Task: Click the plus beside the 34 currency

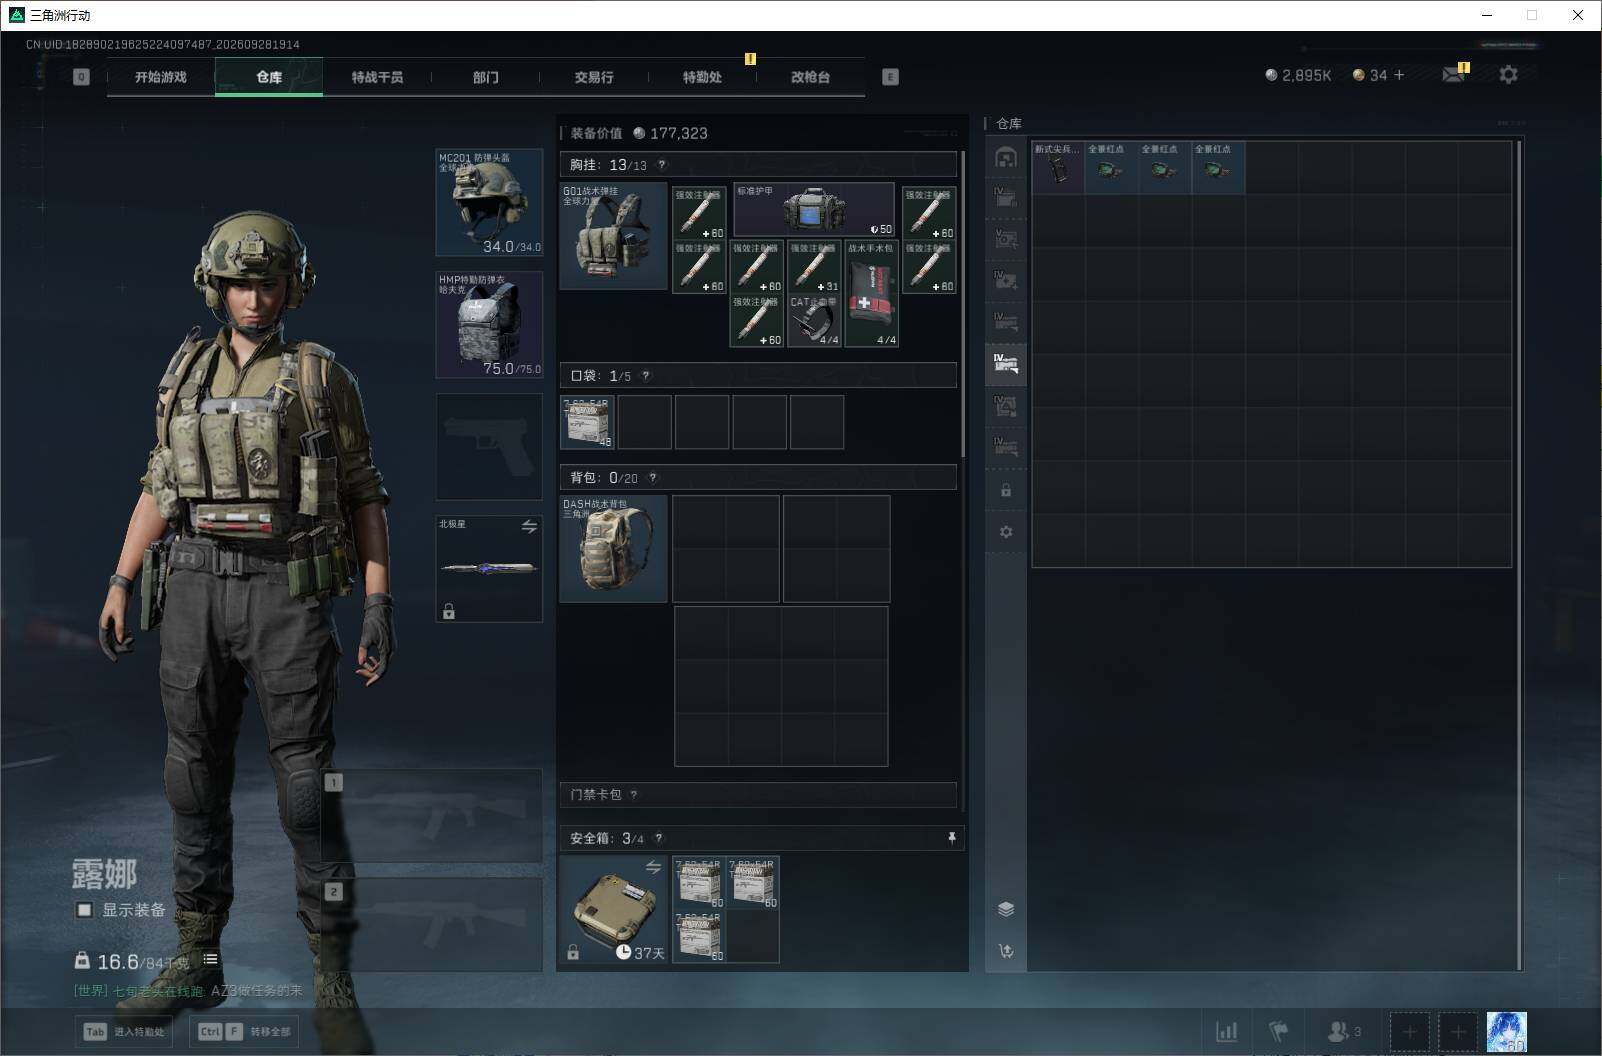Action: pyautogui.click(x=1399, y=75)
